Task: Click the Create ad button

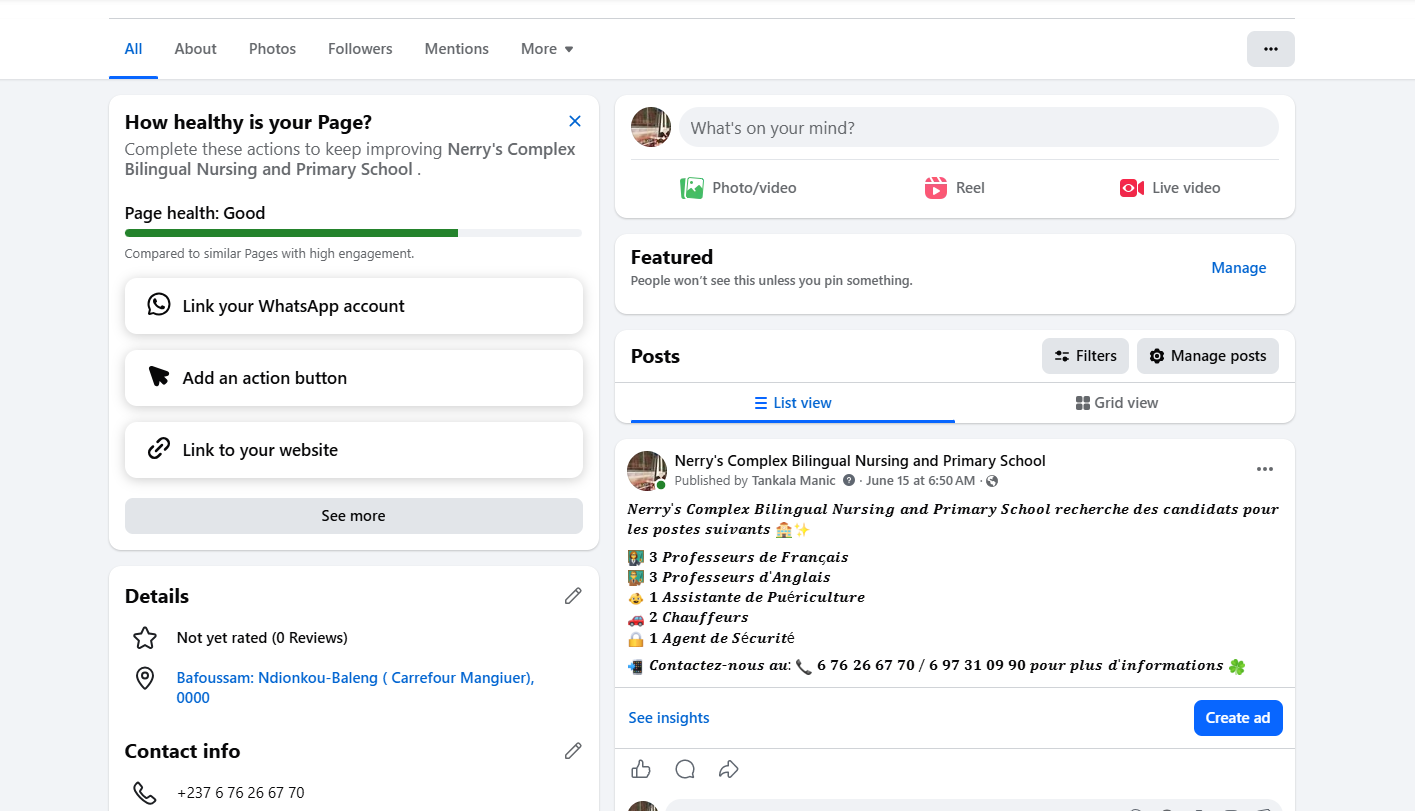Action: click(x=1238, y=718)
